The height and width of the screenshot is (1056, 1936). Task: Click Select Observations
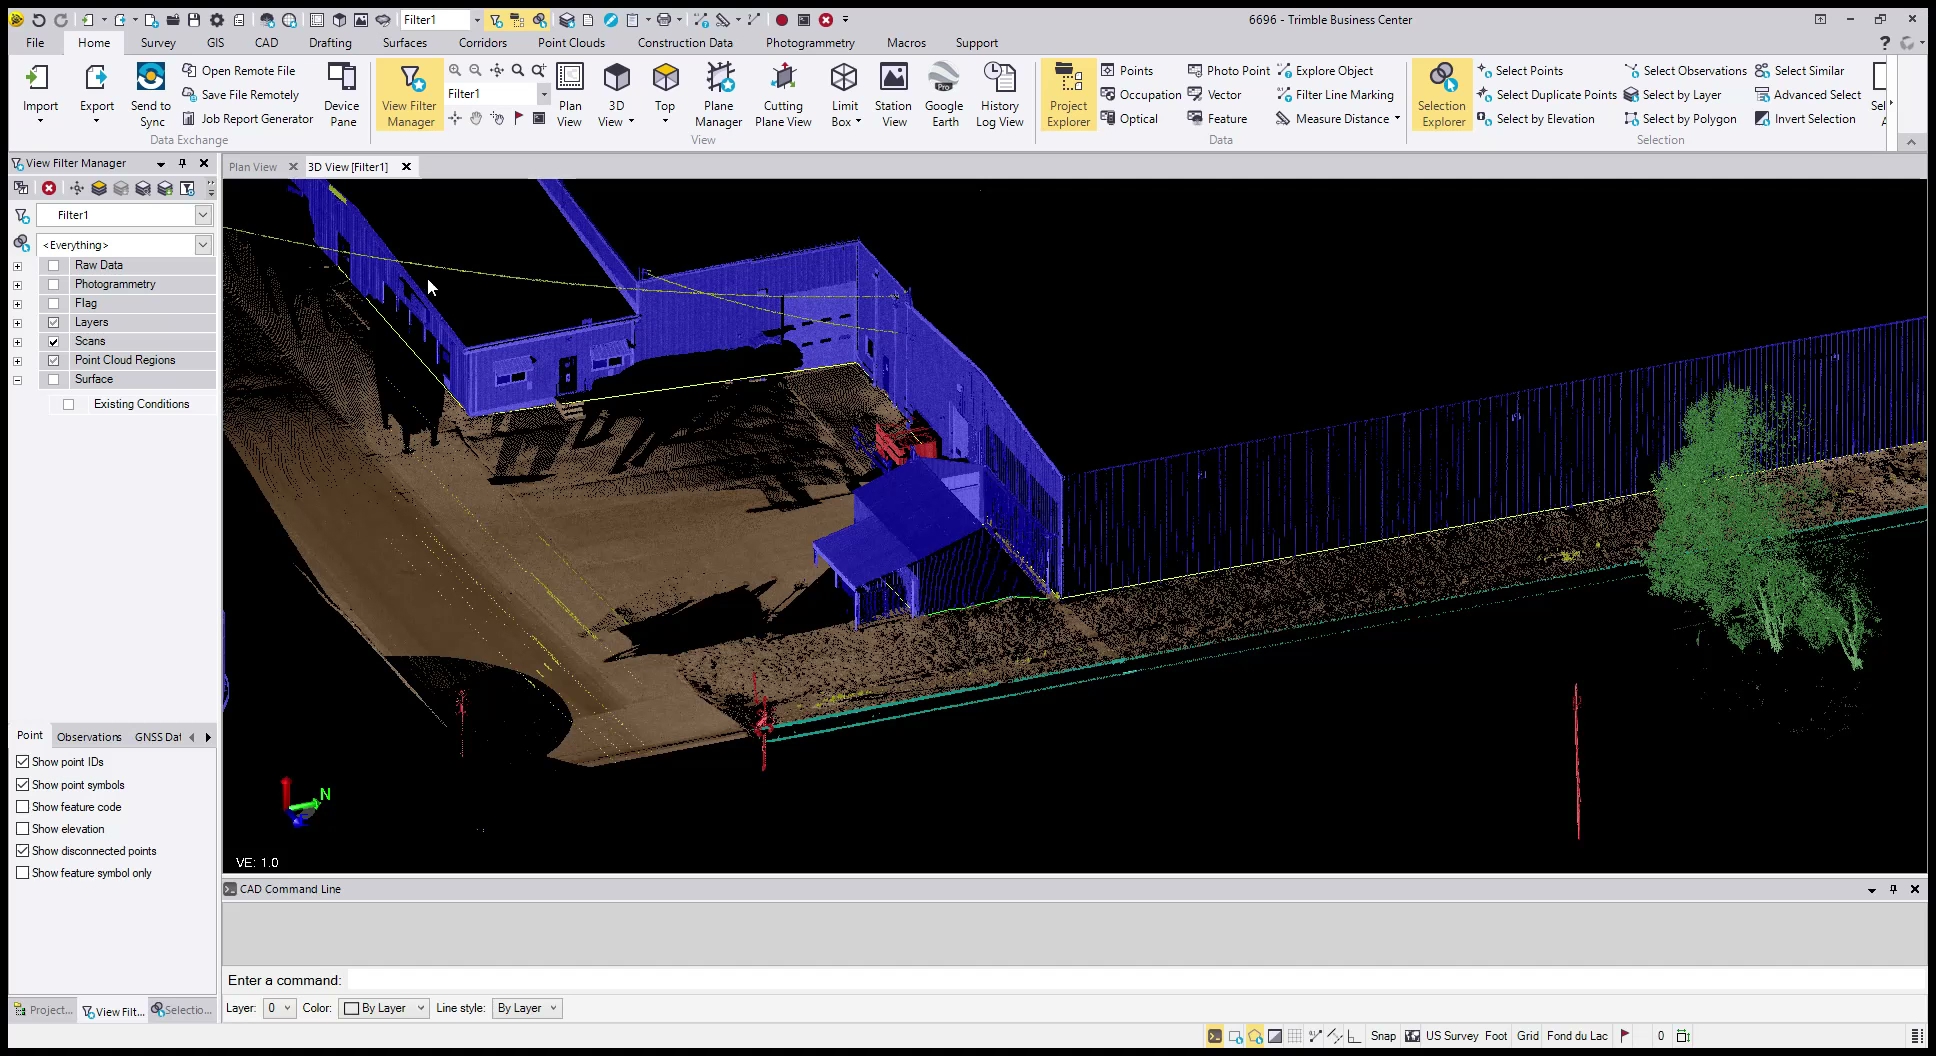[x=1685, y=71]
